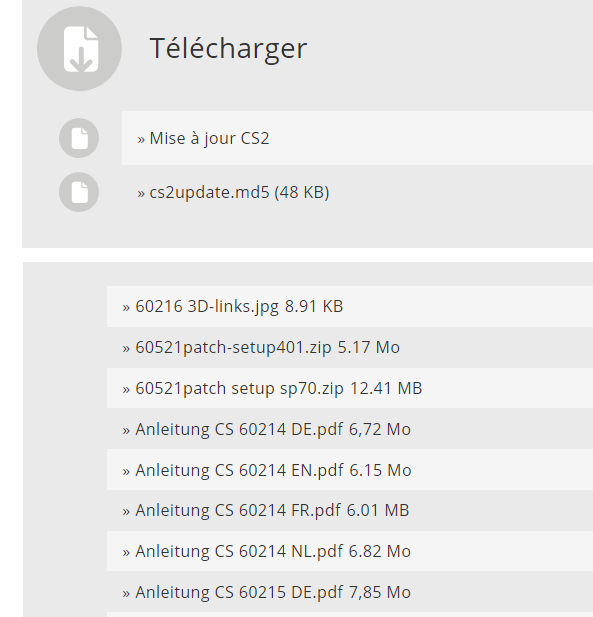Click the » arrow before Anleitung CS 60215 DE.pdf
The height and width of the screenshot is (617, 593).
tap(126, 593)
